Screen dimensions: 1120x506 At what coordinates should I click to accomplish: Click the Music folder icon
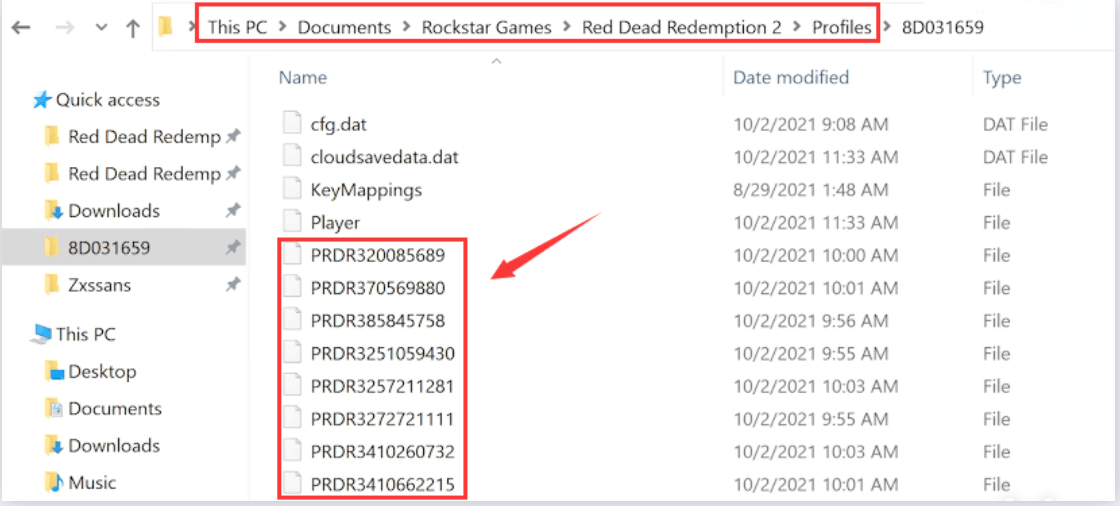pos(55,483)
